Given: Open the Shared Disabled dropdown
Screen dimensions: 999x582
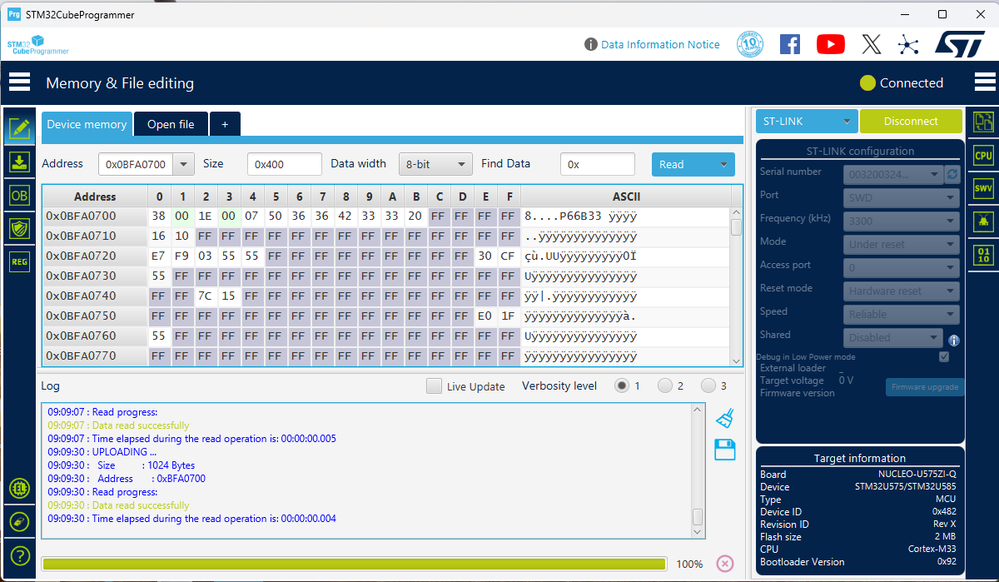Looking at the screenshot, I should 893,337.
